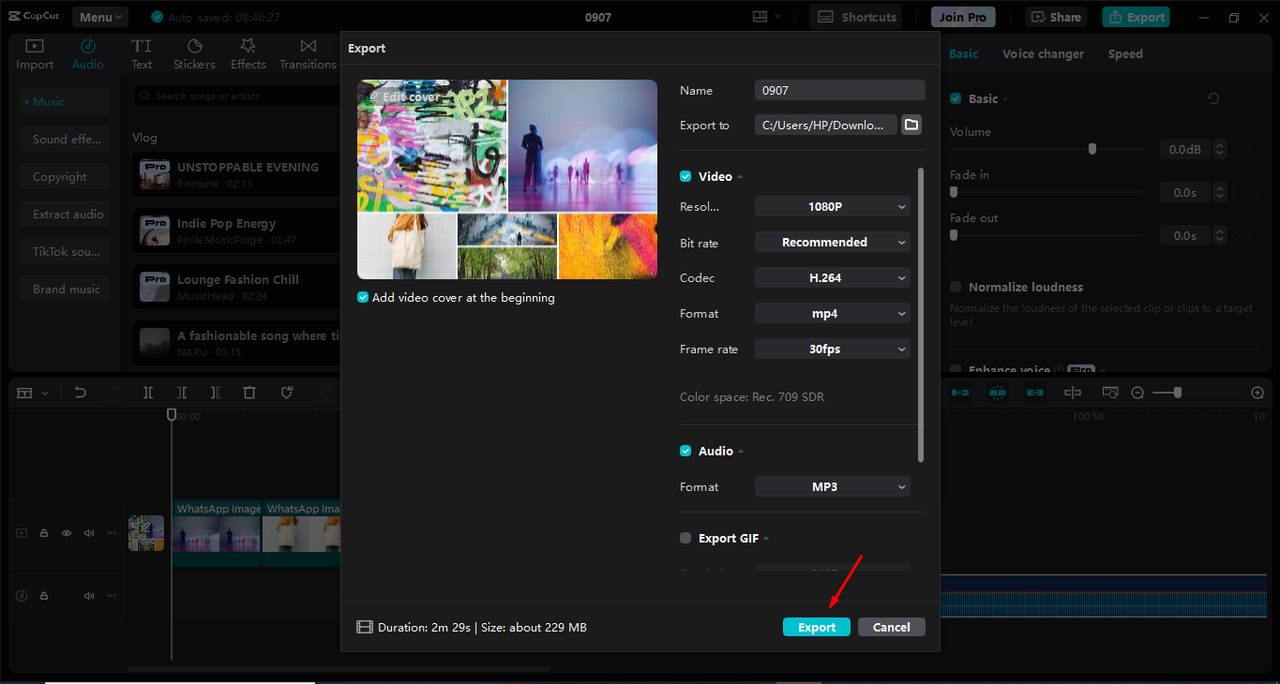Viewport: 1280px width, 684px height.
Task: Select Sound effects in audio sidebar
Action: point(65,139)
